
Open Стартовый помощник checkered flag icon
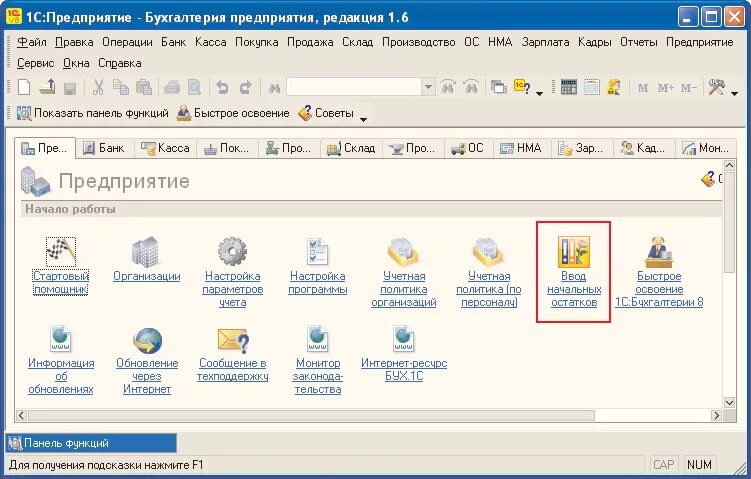[61, 251]
